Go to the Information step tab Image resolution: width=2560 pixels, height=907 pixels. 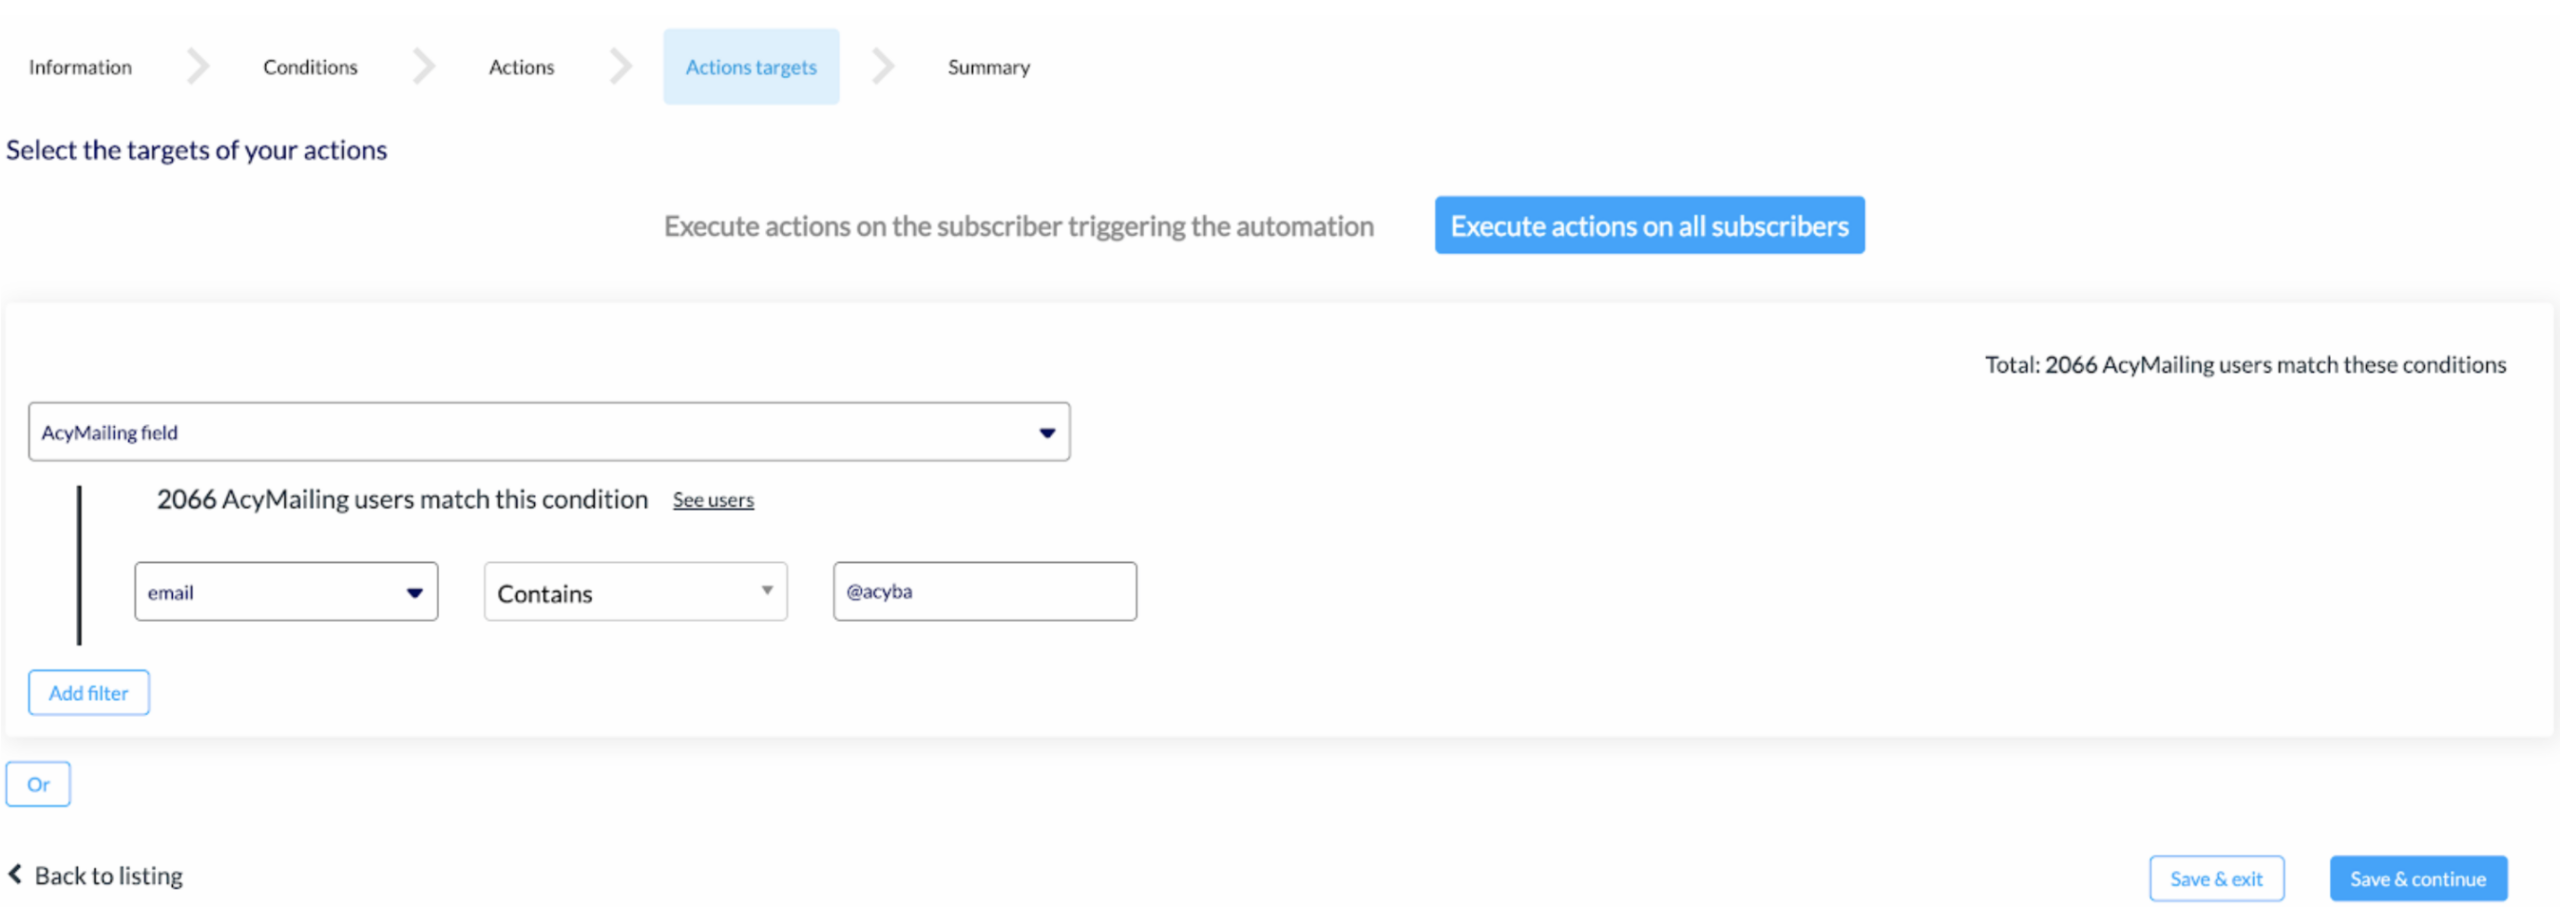(80, 67)
